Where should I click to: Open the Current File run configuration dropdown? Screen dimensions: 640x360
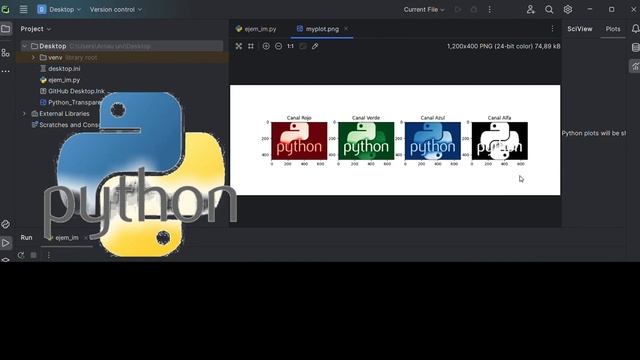424,9
